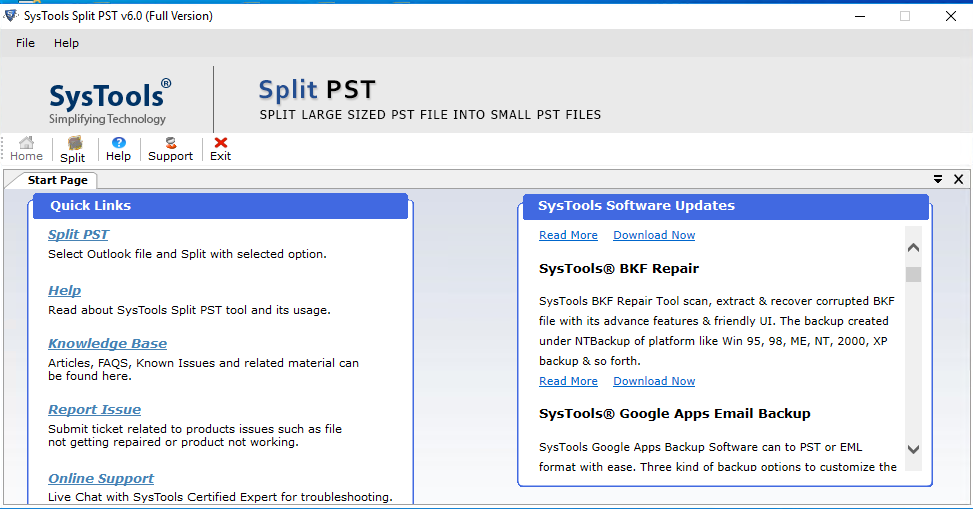The height and width of the screenshot is (509, 973).
Task: Open the Report Issue link
Action: click(x=94, y=410)
